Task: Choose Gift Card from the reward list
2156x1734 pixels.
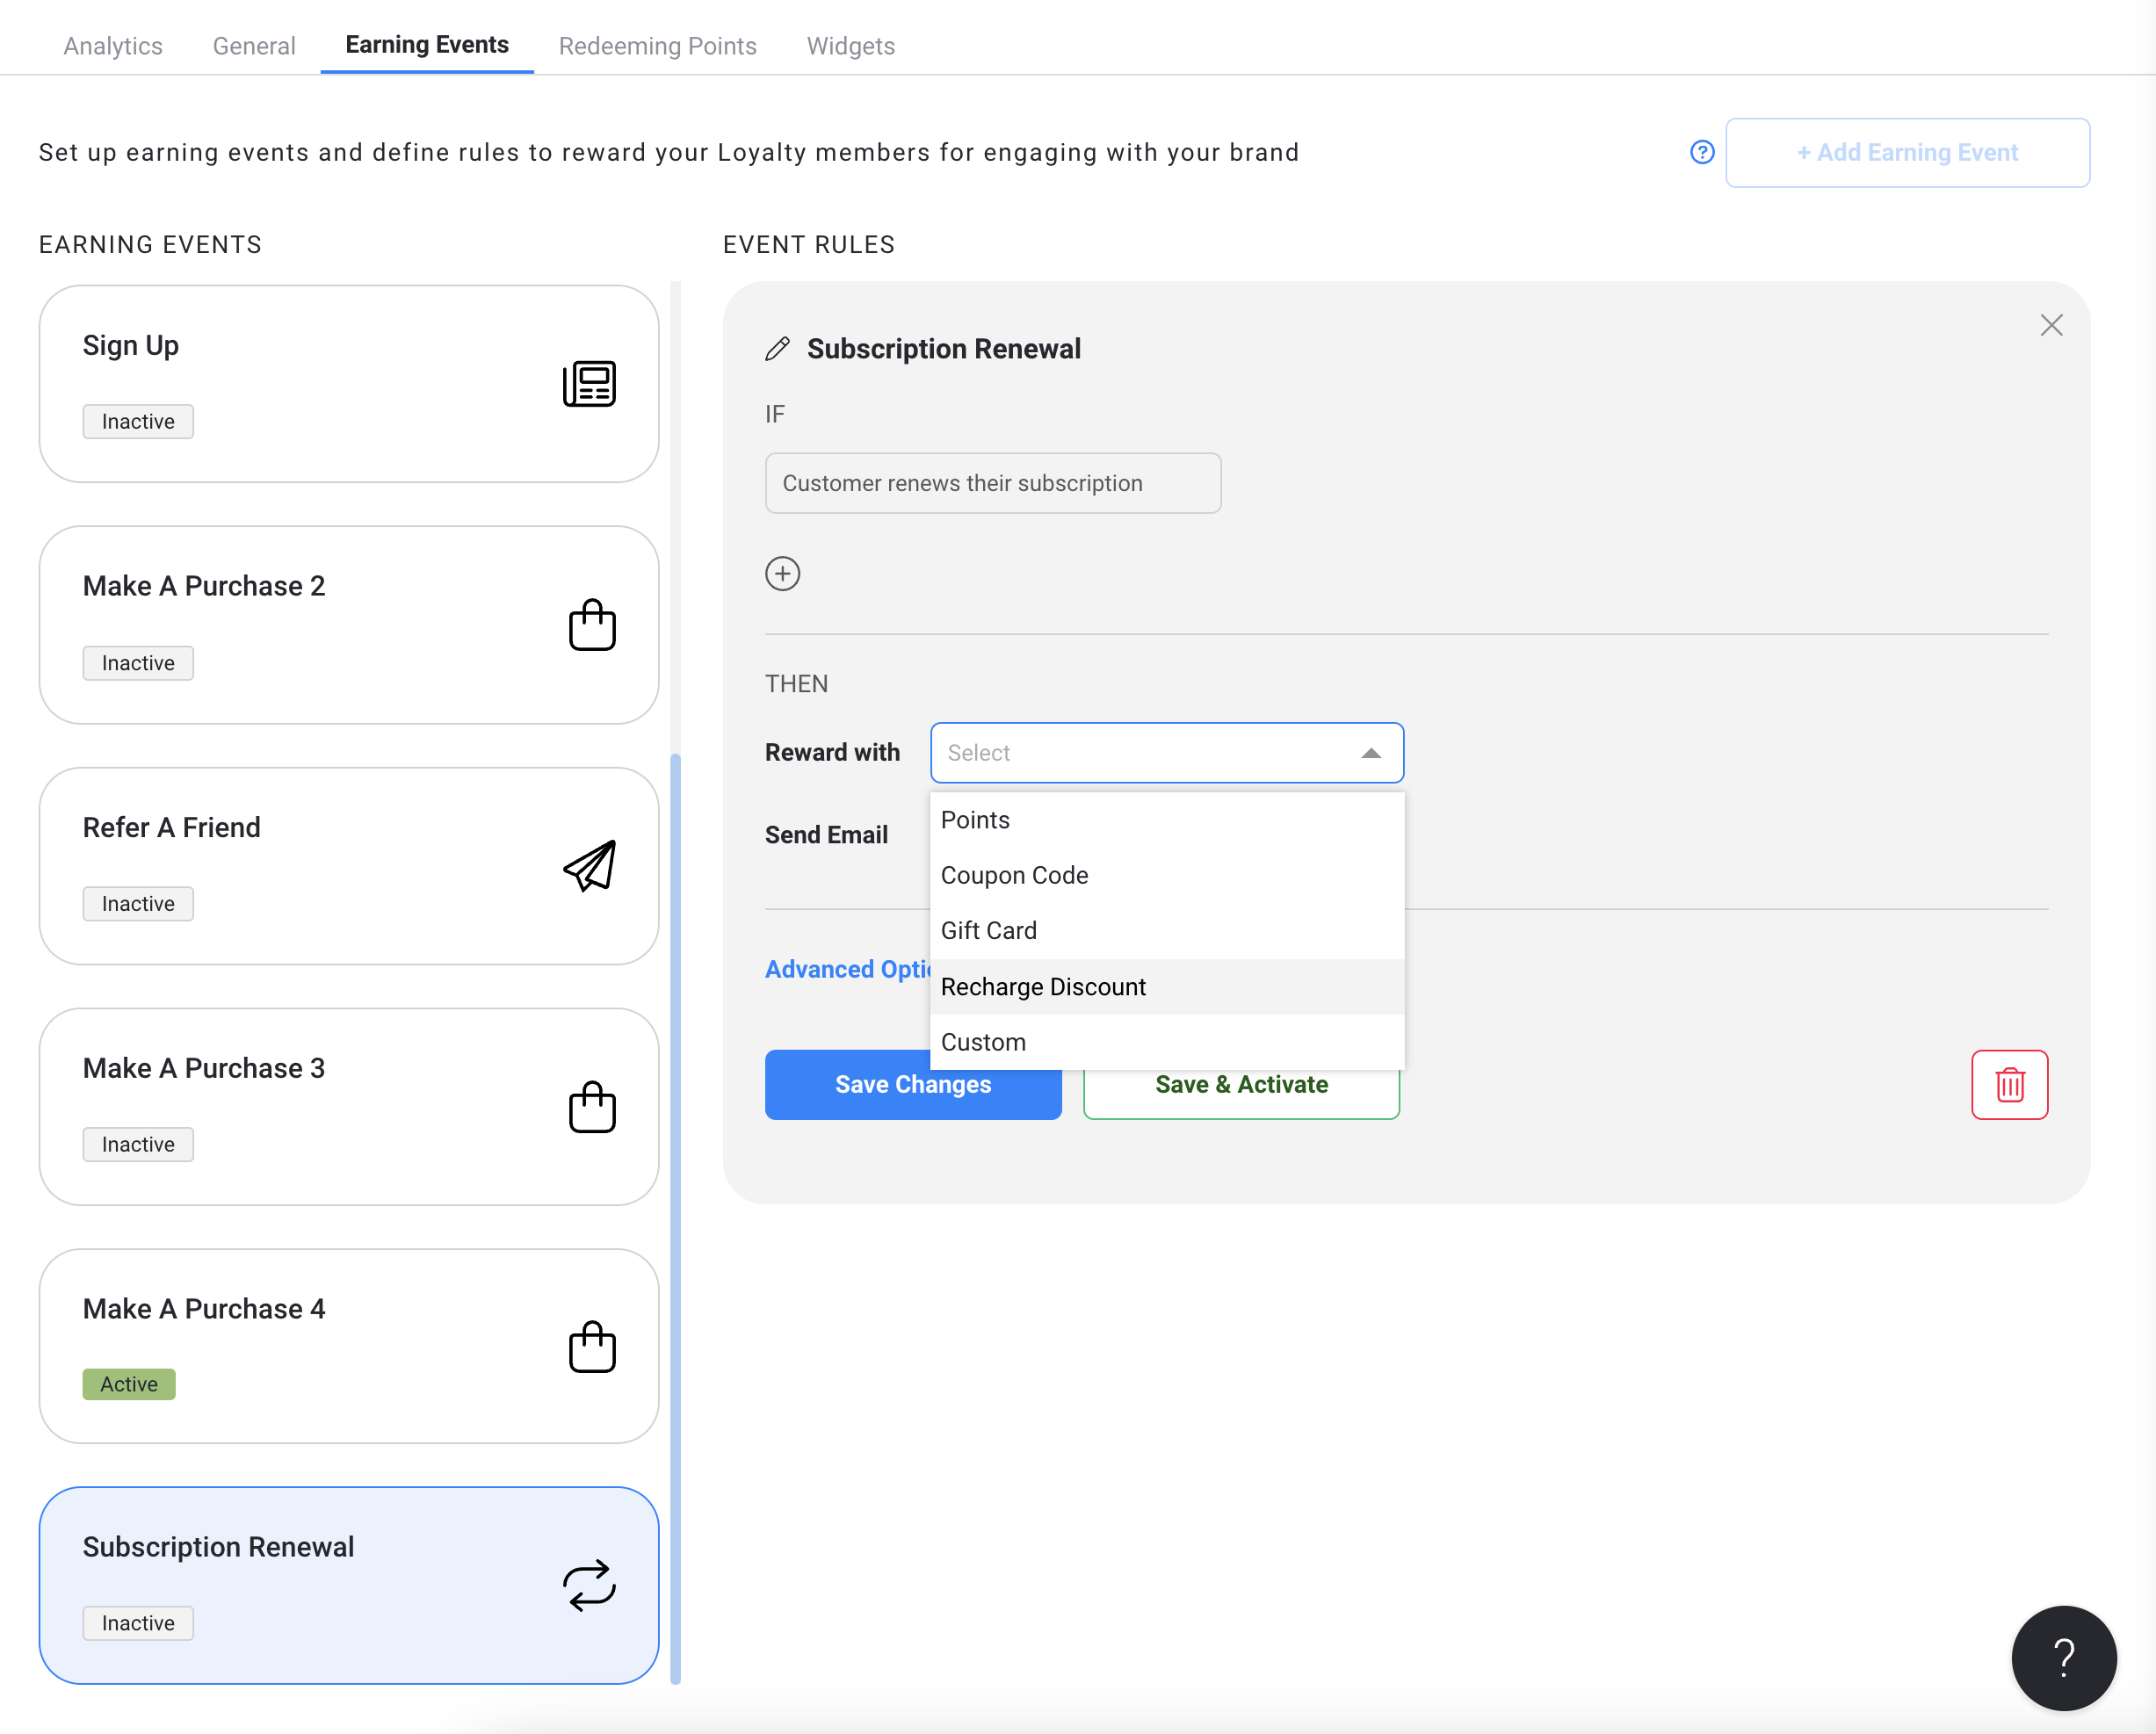Action: pyautogui.click(x=1167, y=931)
